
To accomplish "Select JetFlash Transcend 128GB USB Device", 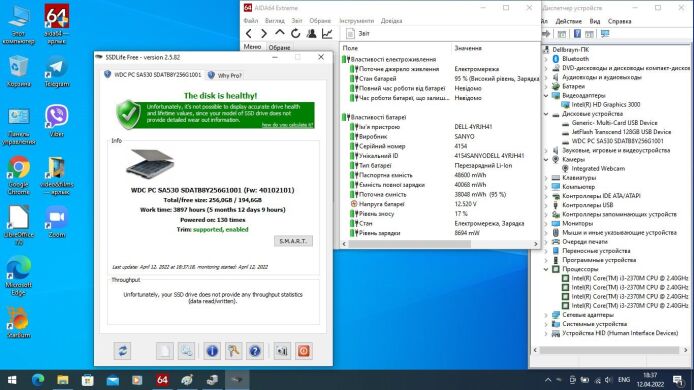I will pyautogui.click(x=621, y=132).
